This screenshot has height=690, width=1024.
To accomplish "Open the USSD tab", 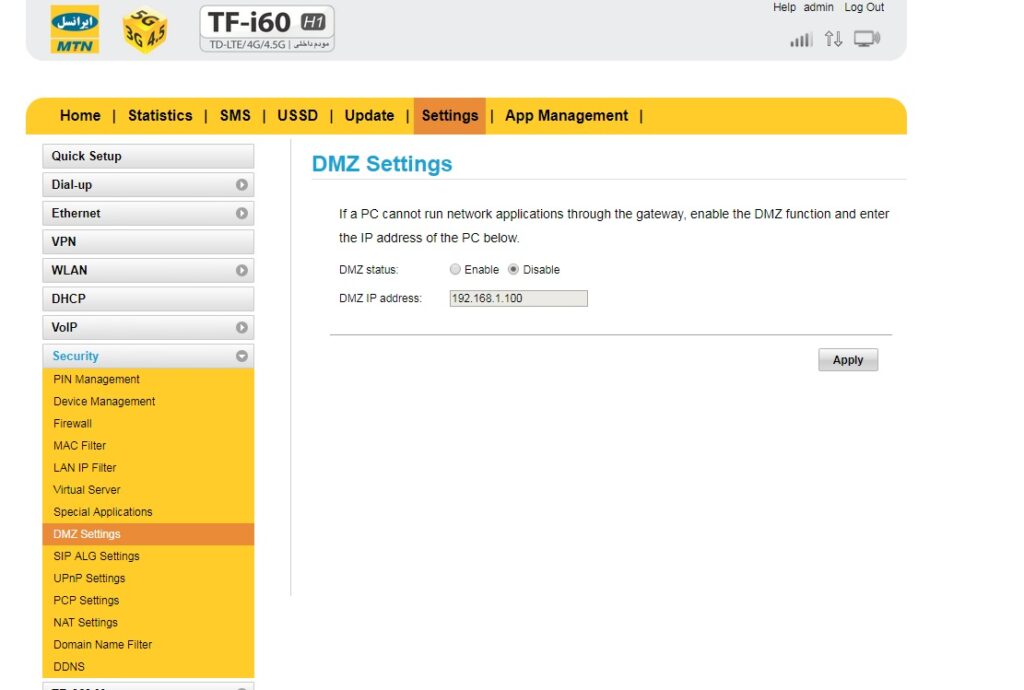I will coord(298,116).
